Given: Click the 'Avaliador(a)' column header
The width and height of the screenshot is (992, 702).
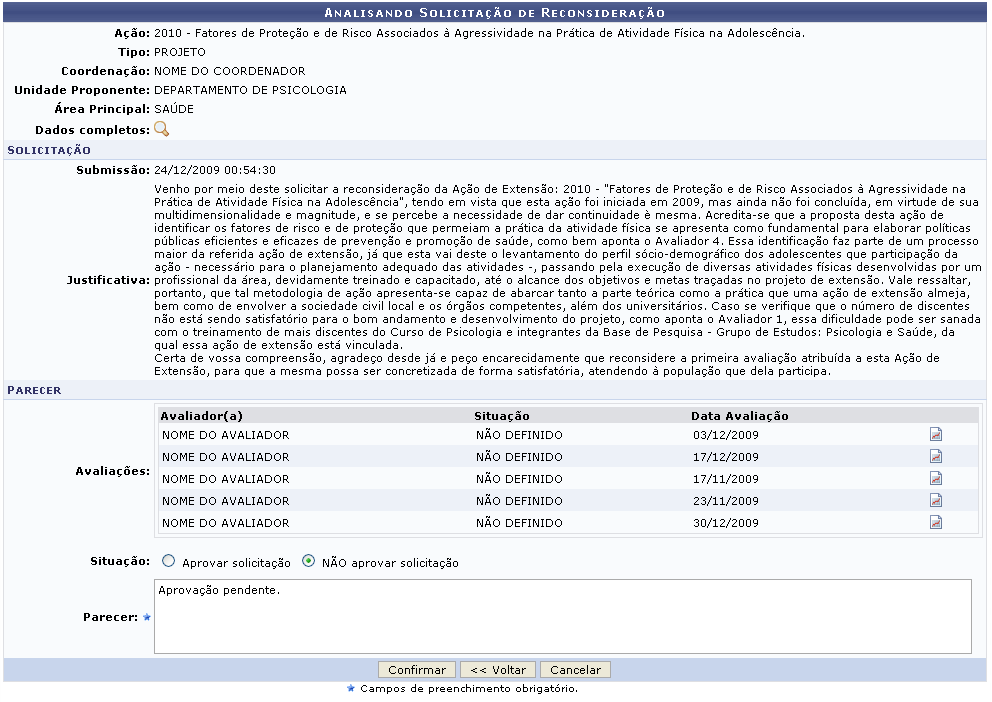Looking at the screenshot, I should coord(201,415).
